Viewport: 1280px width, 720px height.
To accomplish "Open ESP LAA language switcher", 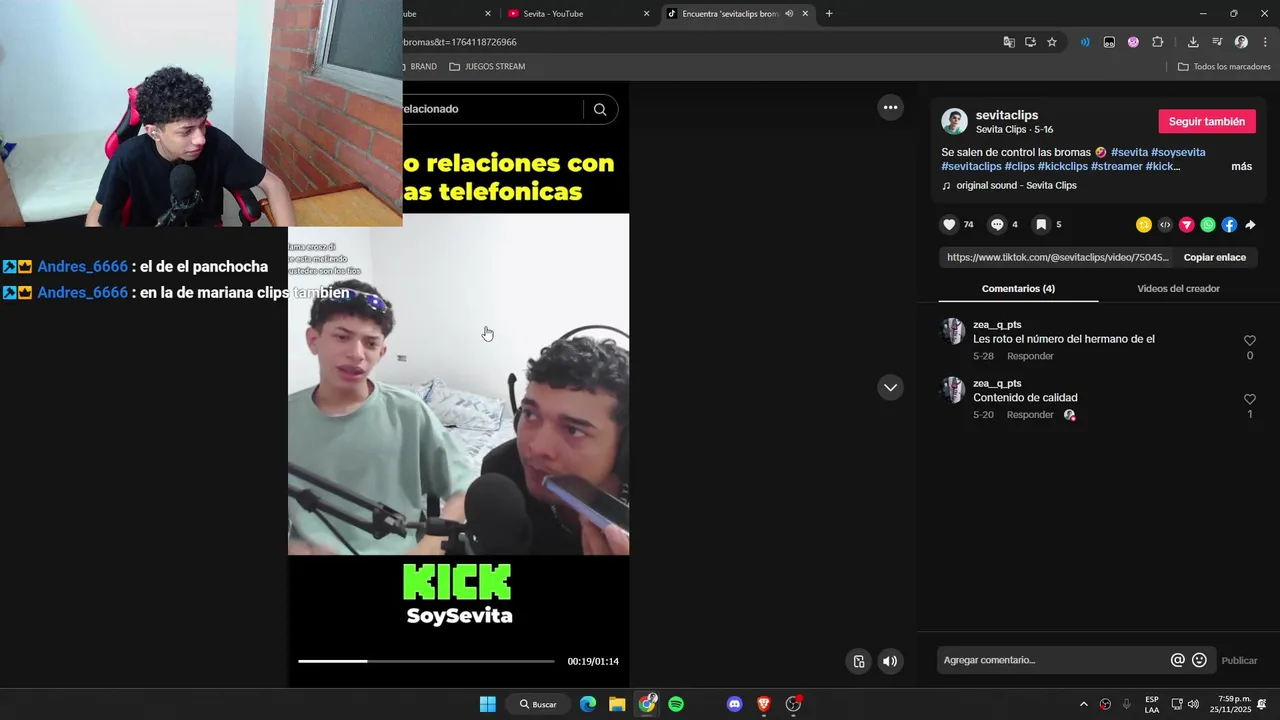I will tap(1152, 704).
